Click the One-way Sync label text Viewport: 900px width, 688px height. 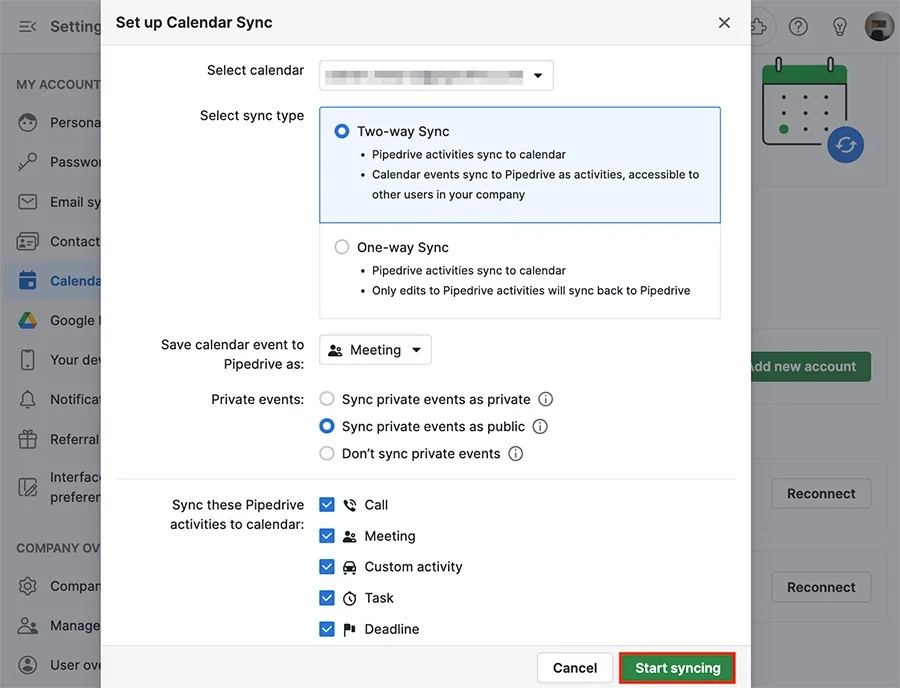click(x=403, y=247)
